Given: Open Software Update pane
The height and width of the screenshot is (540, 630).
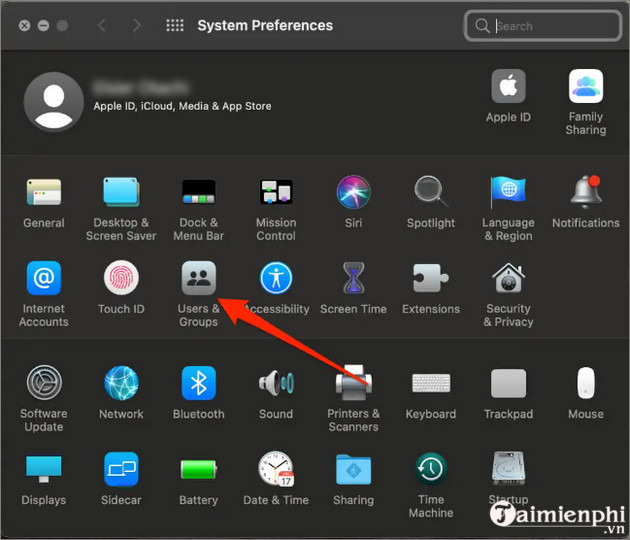Looking at the screenshot, I should coord(44,383).
